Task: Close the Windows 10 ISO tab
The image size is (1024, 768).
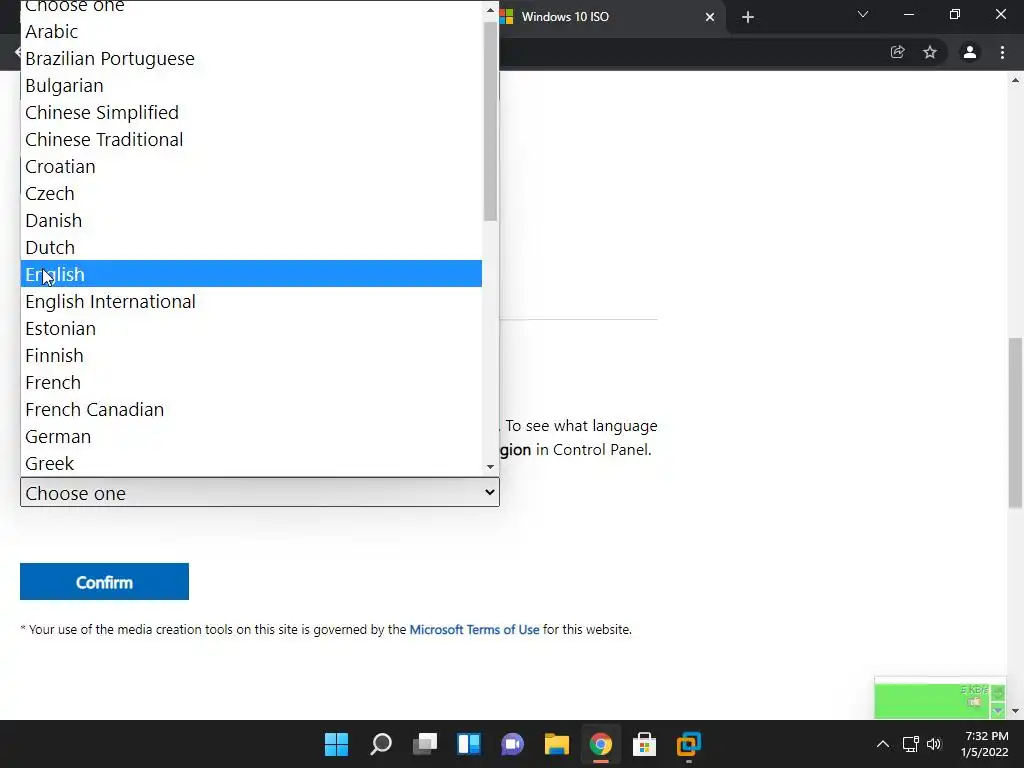Action: (710, 17)
